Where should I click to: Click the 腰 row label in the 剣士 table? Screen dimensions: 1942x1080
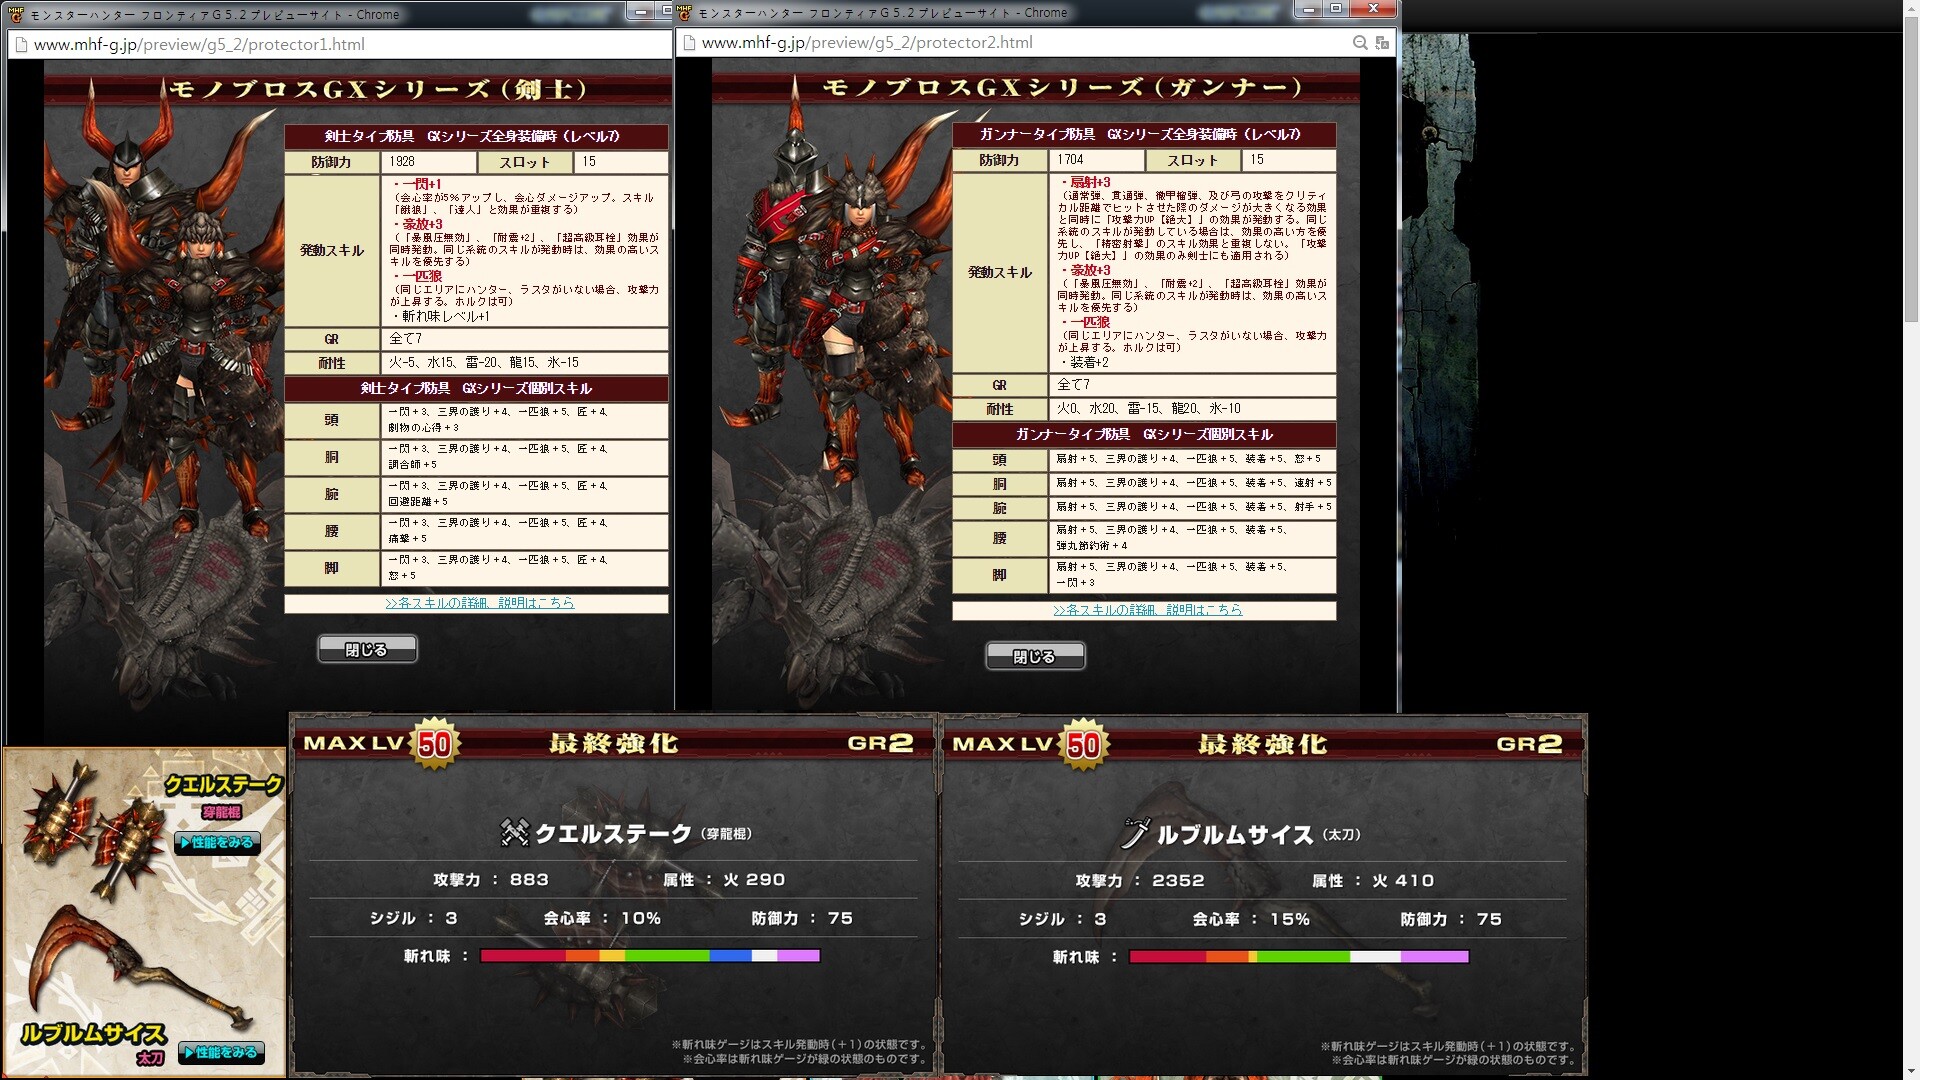(332, 531)
